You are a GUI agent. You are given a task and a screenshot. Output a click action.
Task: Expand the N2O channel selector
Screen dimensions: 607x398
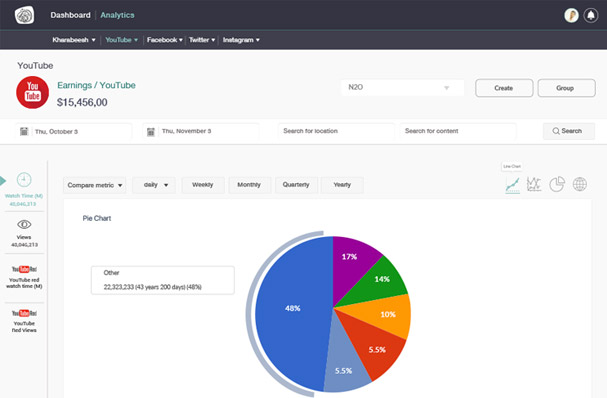coord(402,87)
